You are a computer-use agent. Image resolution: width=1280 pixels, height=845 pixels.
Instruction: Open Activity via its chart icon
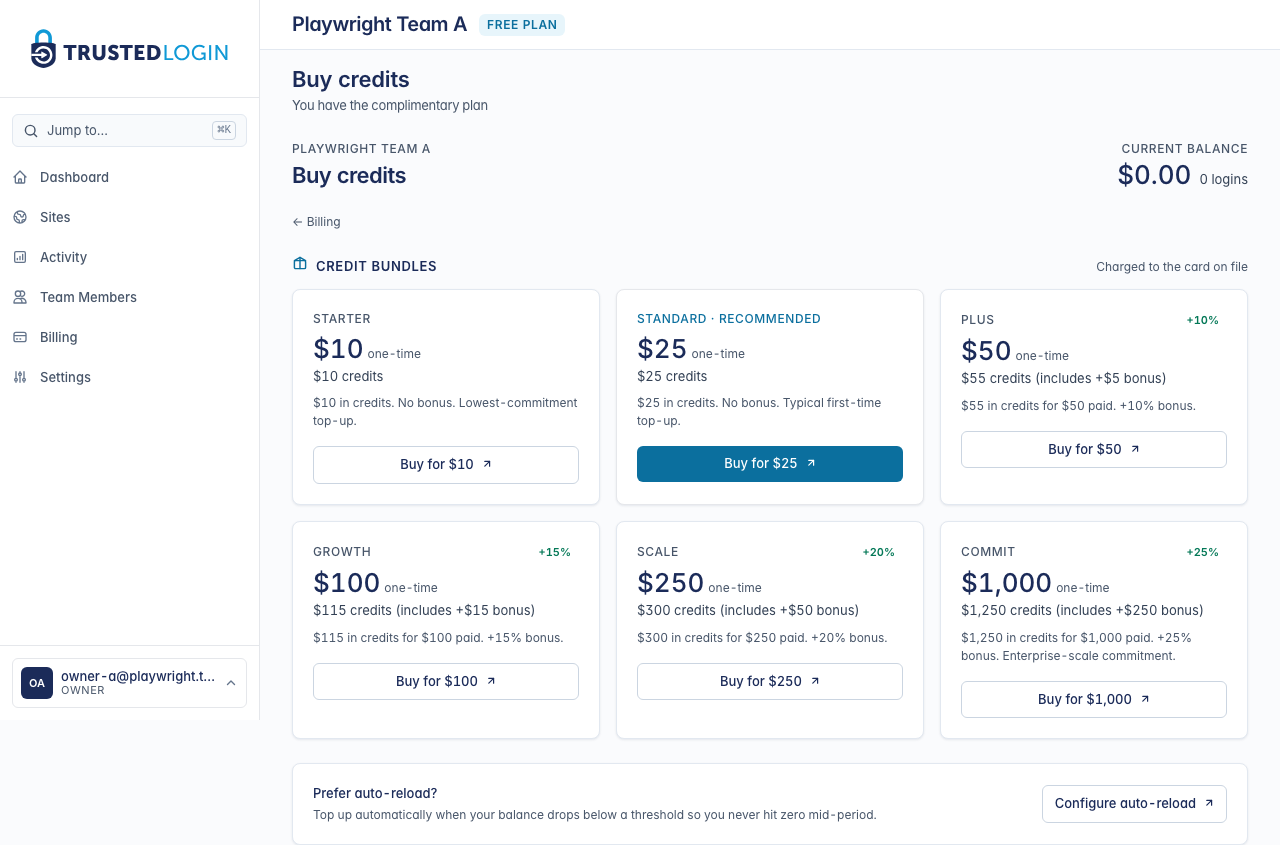pyautogui.click(x=19, y=257)
